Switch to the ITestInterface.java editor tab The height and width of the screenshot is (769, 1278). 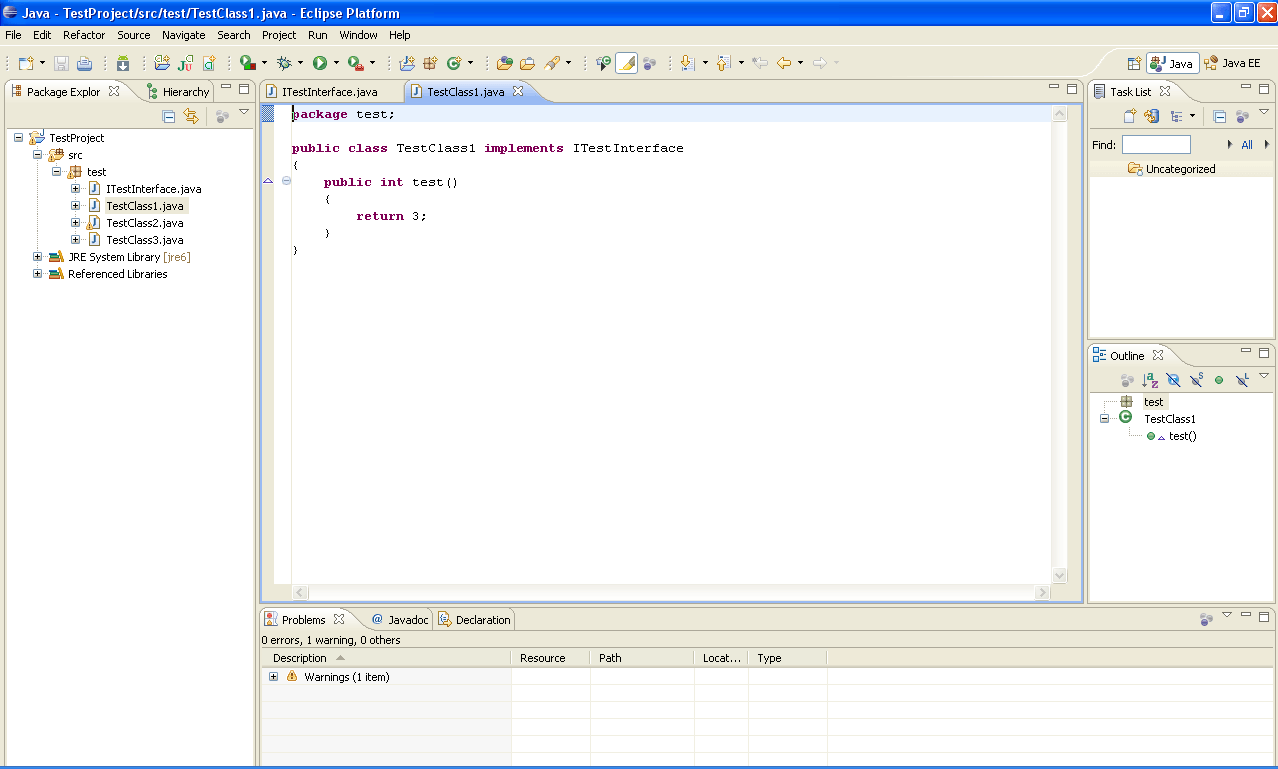tap(329, 92)
